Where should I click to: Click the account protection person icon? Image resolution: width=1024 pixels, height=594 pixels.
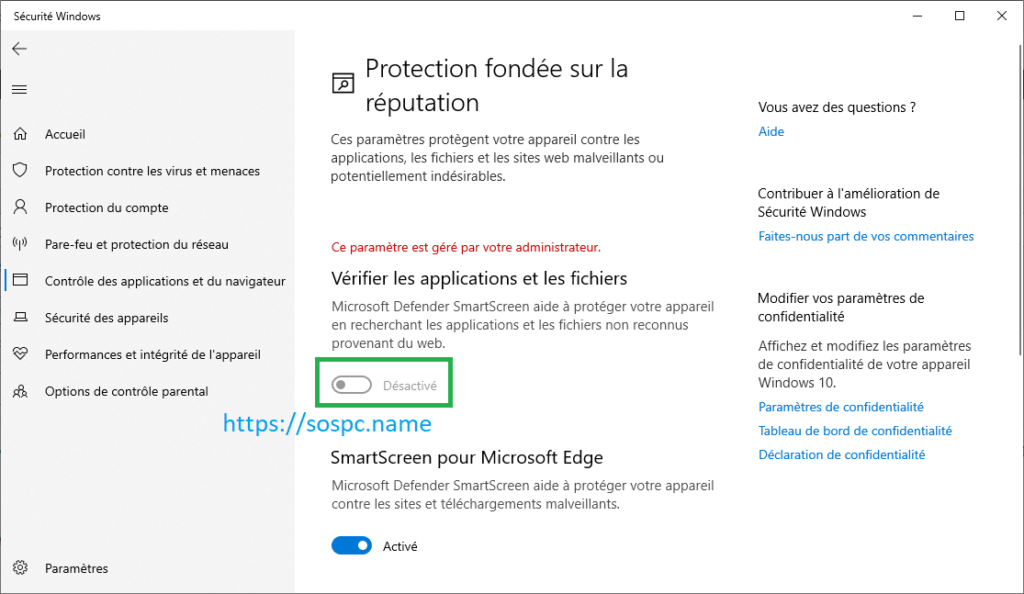pos(19,208)
